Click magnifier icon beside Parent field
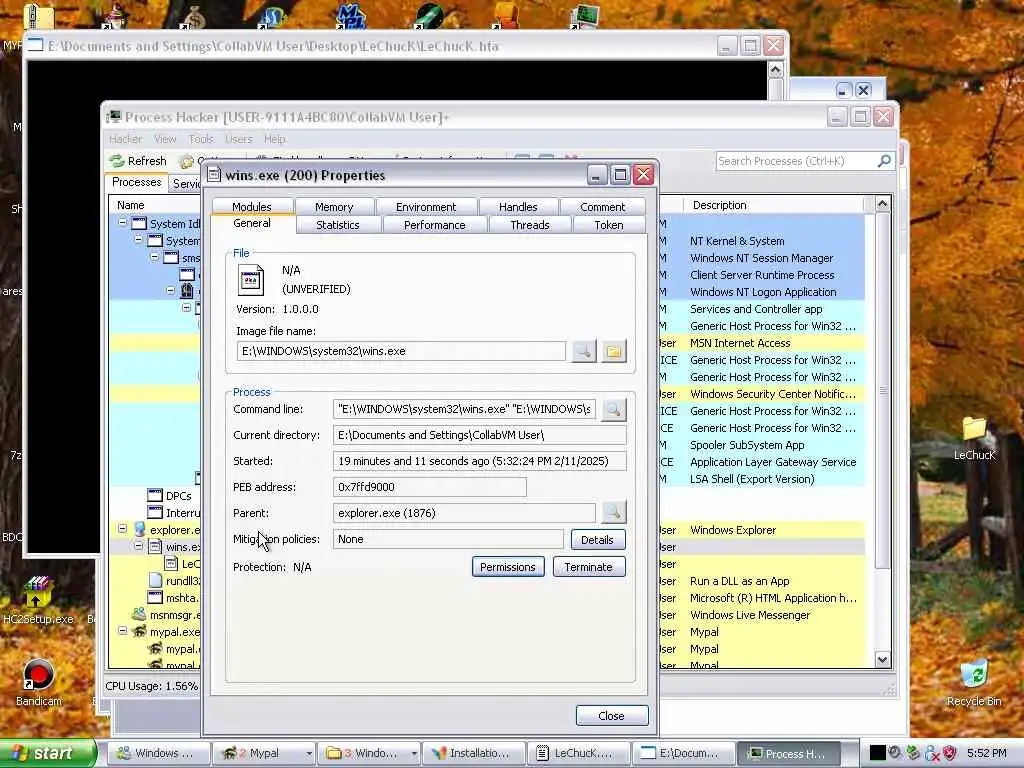 (x=613, y=513)
